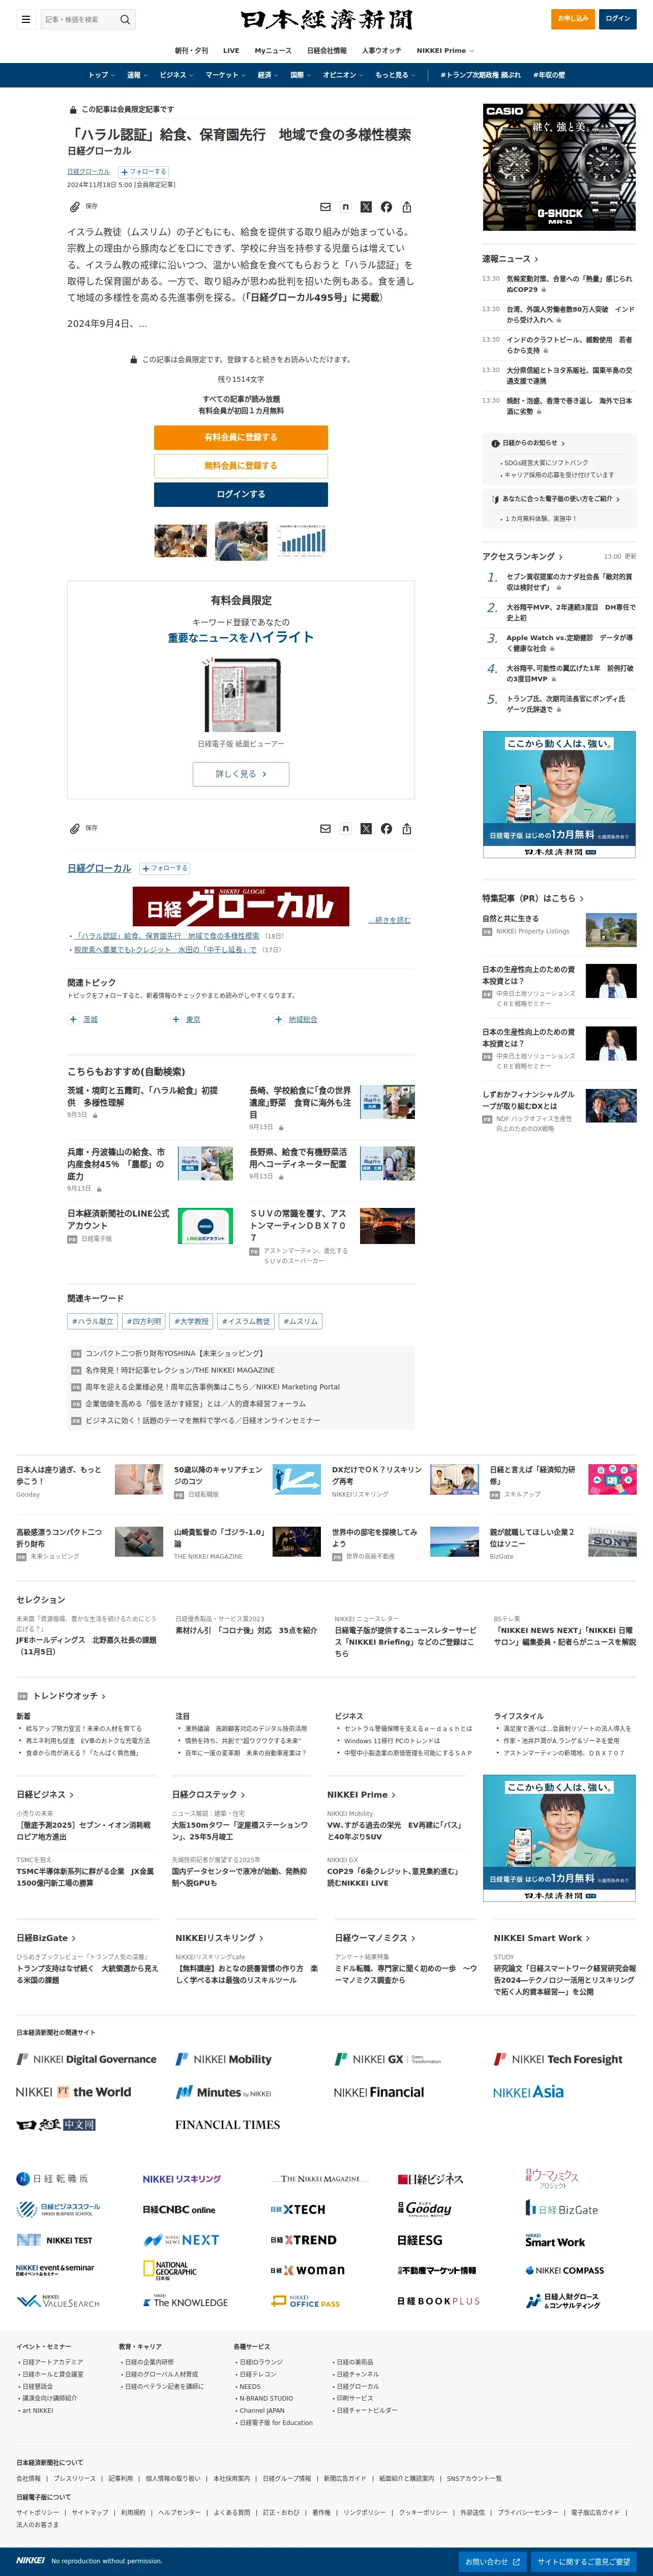Open the NIKKEI Mobility logo link
This screenshot has height=2576, width=653.
224,2059
